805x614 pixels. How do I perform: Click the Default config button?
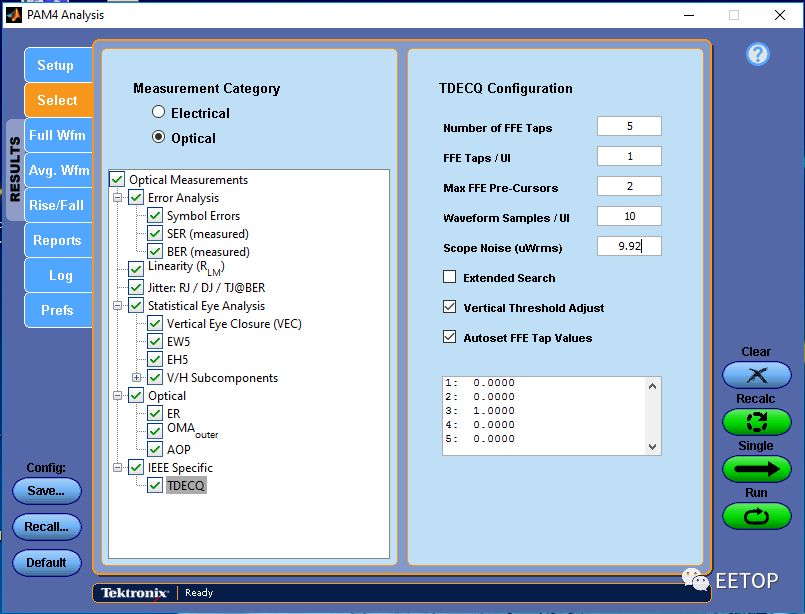click(x=47, y=563)
